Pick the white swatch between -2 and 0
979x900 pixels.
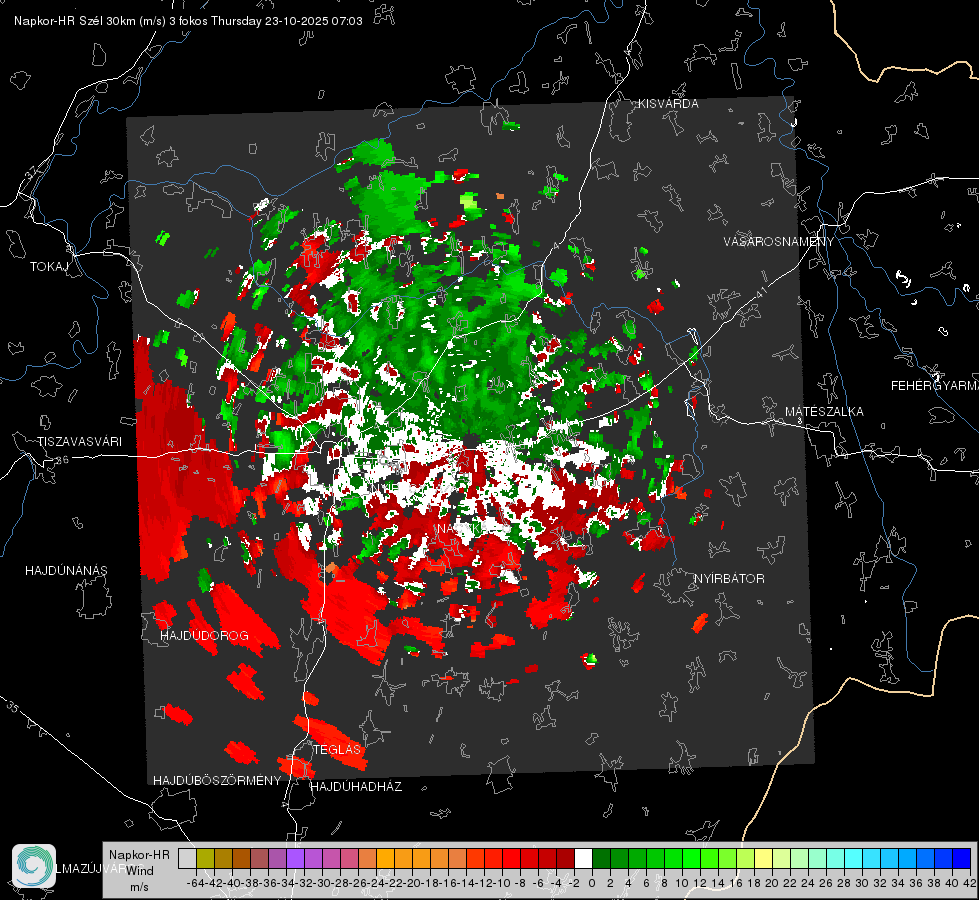point(583,858)
